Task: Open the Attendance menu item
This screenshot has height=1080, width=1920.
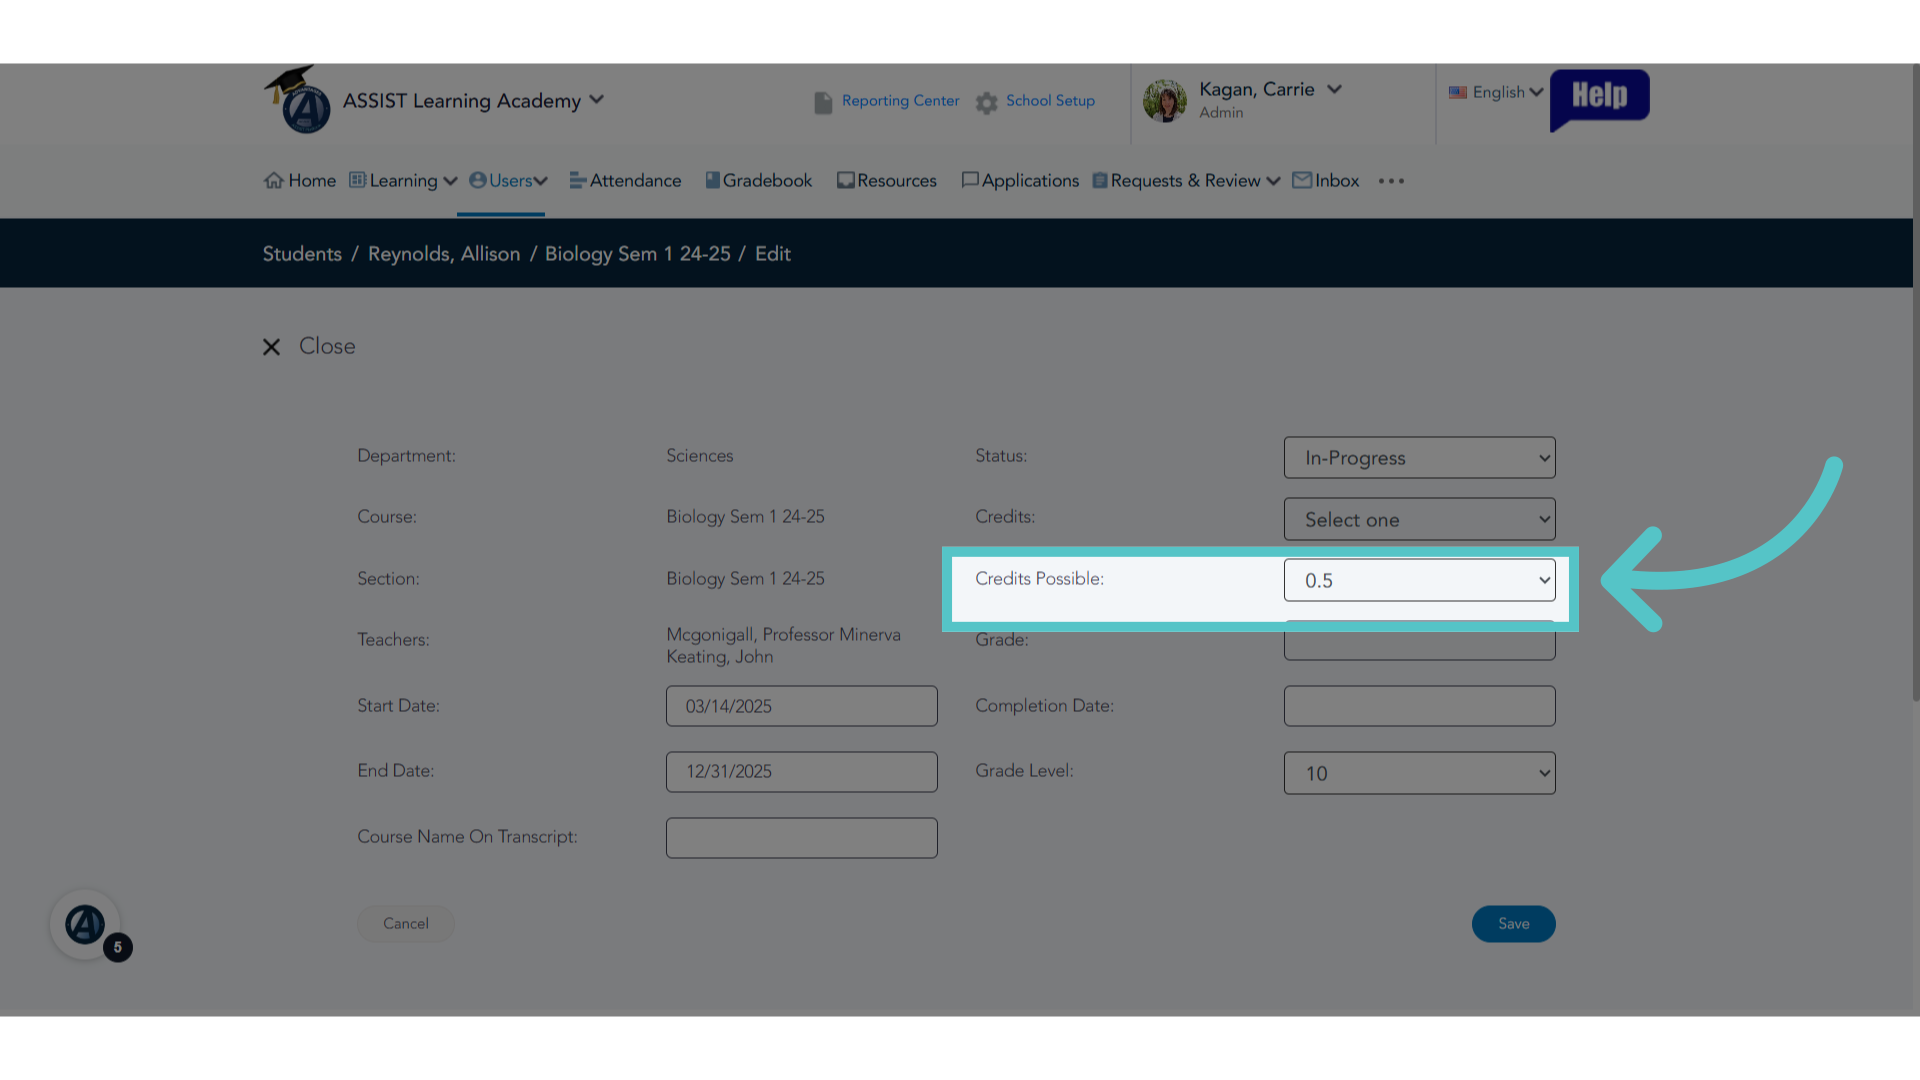Action: point(626,181)
